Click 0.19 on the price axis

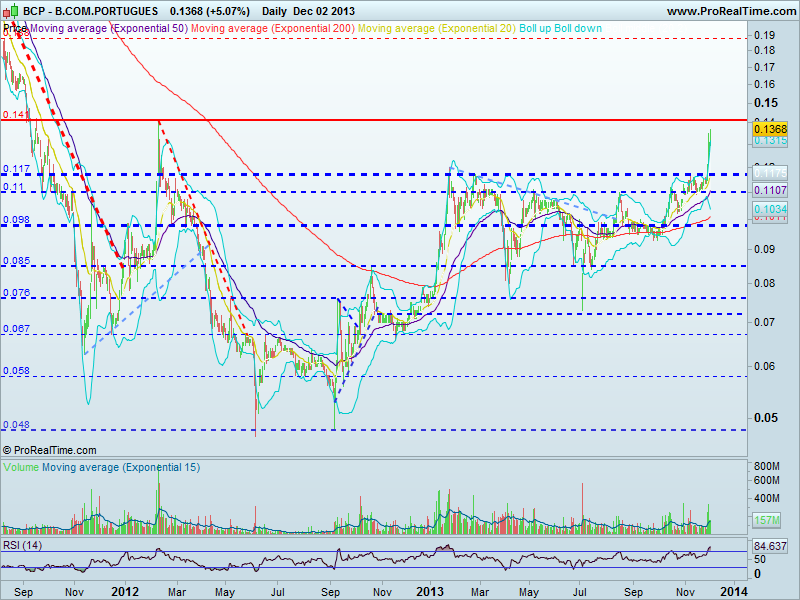764,35
